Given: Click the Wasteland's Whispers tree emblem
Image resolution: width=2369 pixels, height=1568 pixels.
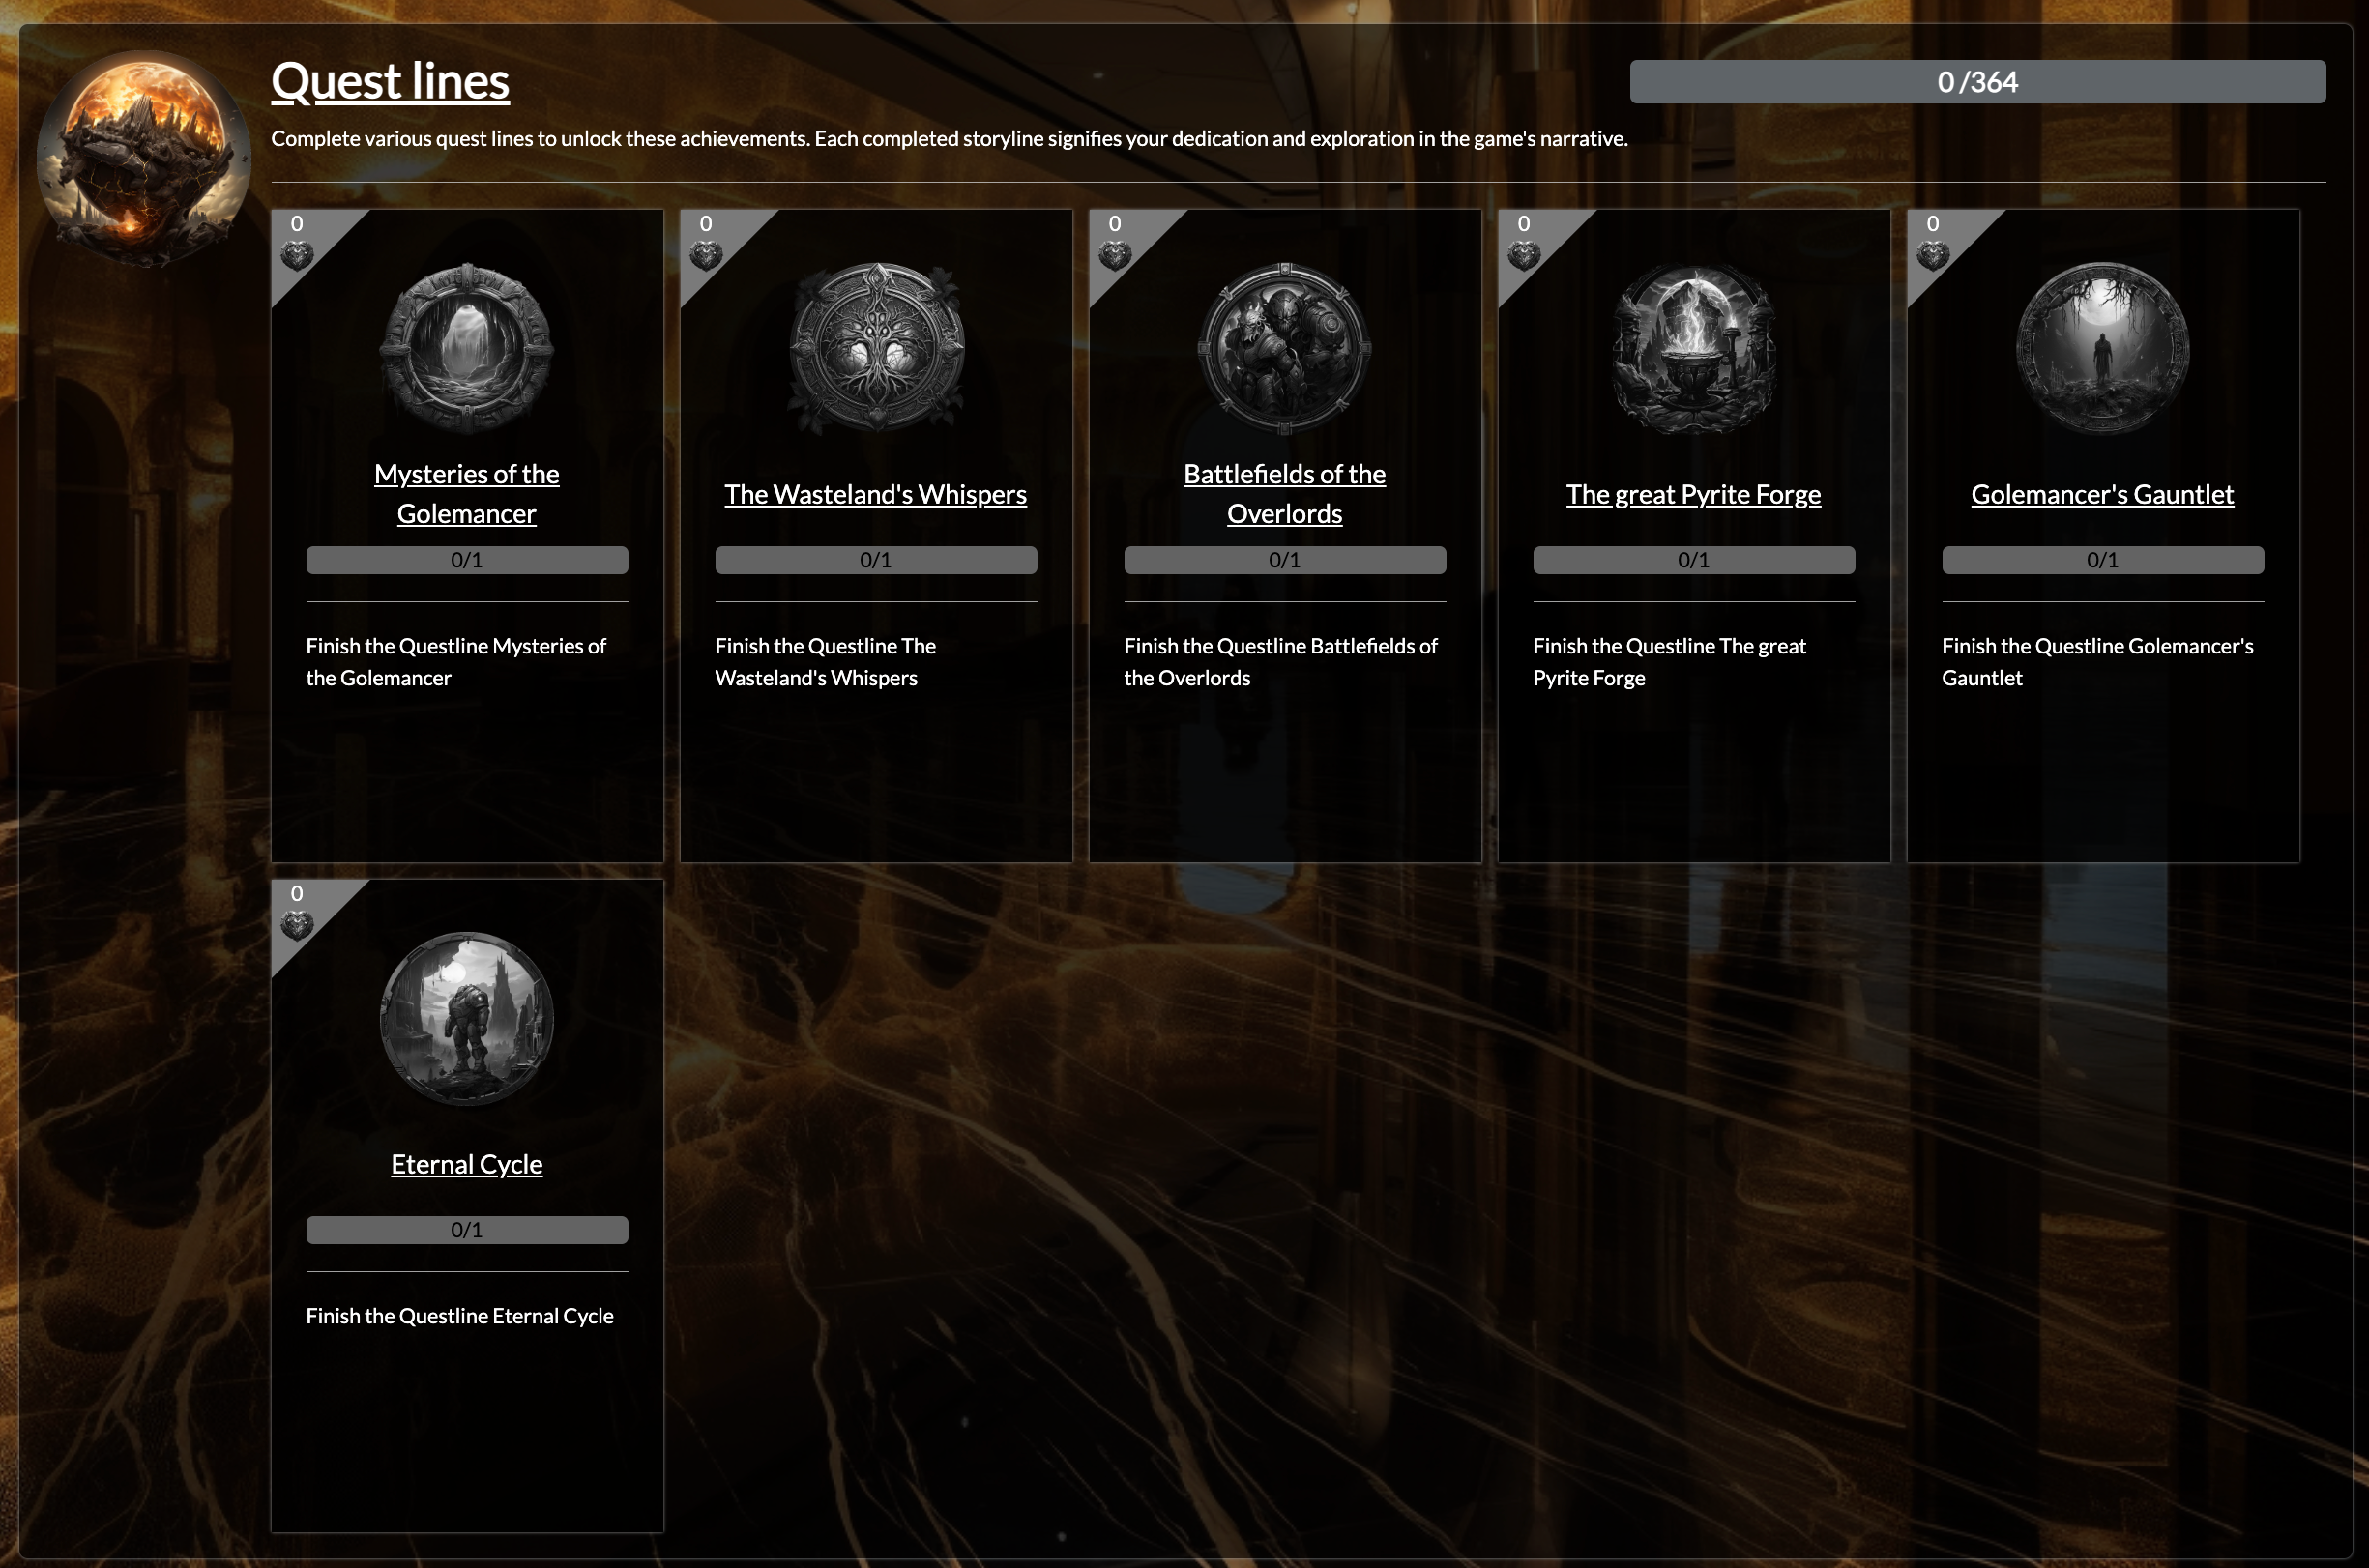Looking at the screenshot, I should (x=876, y=348).
